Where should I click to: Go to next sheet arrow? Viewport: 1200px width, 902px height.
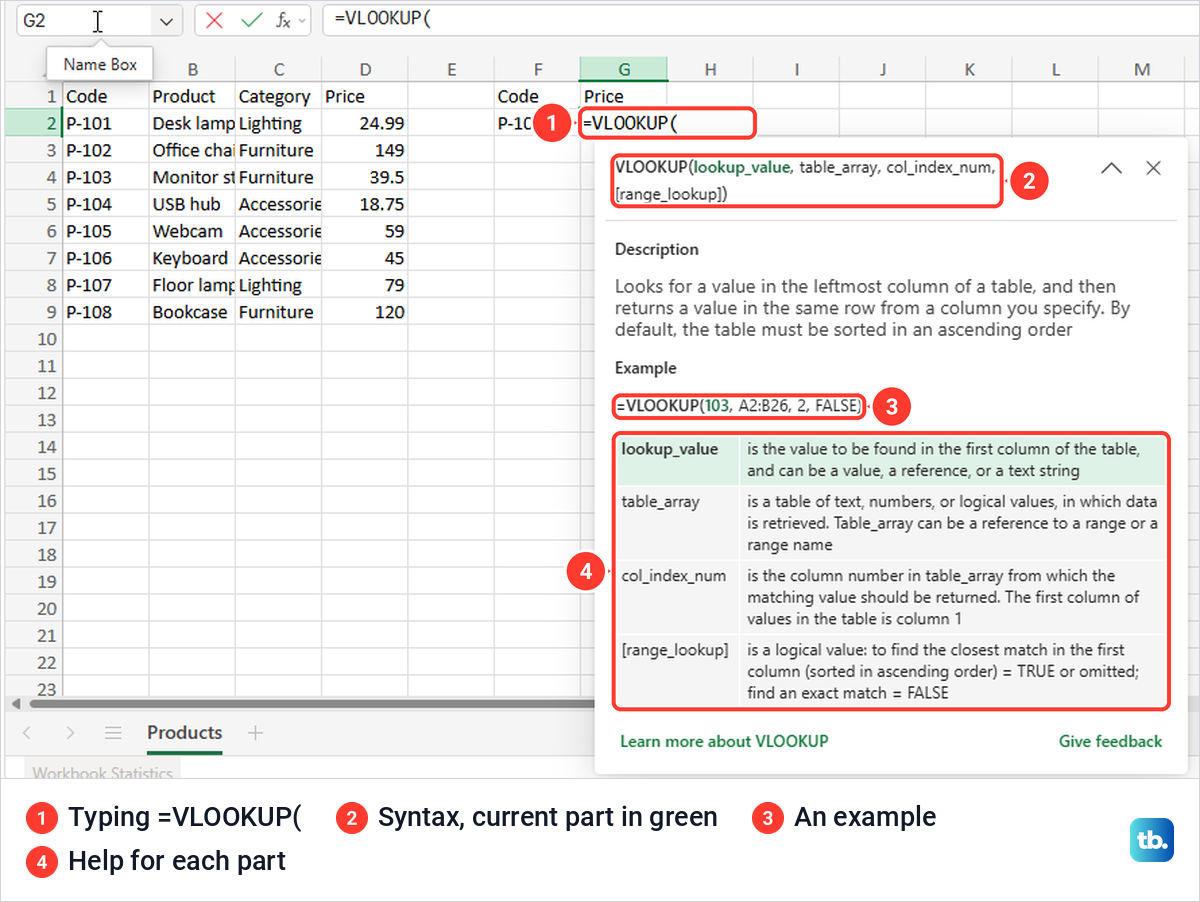click(x=70, y=733)
